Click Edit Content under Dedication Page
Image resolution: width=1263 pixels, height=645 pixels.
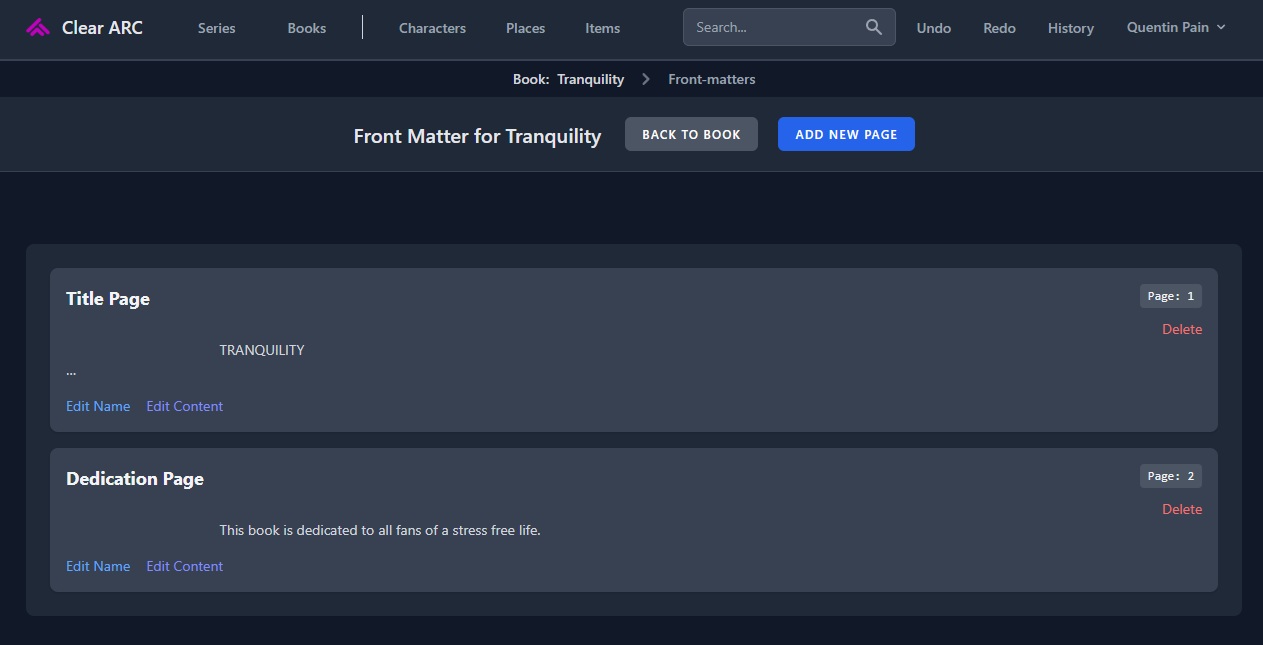(x=184, y=566)
